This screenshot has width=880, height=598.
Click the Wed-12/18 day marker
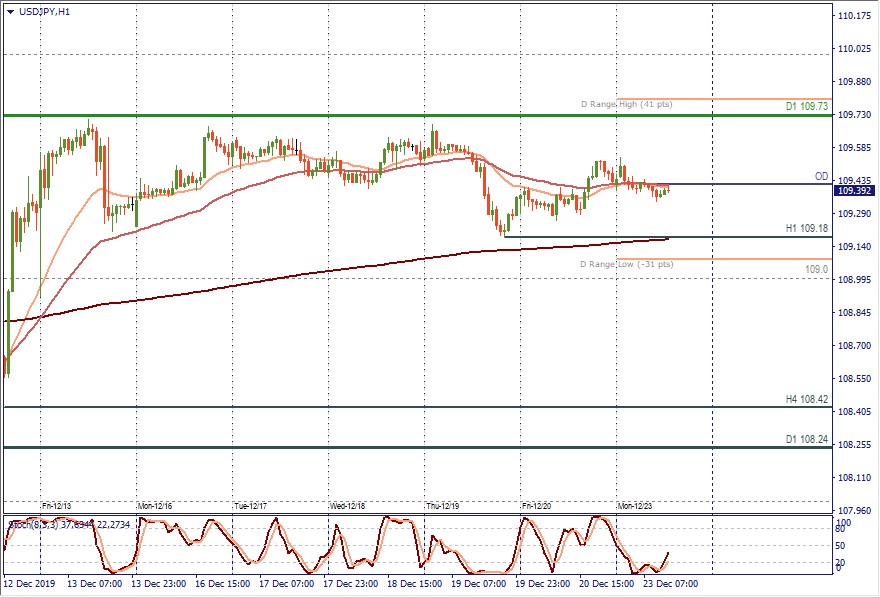(x=347, y=506)
